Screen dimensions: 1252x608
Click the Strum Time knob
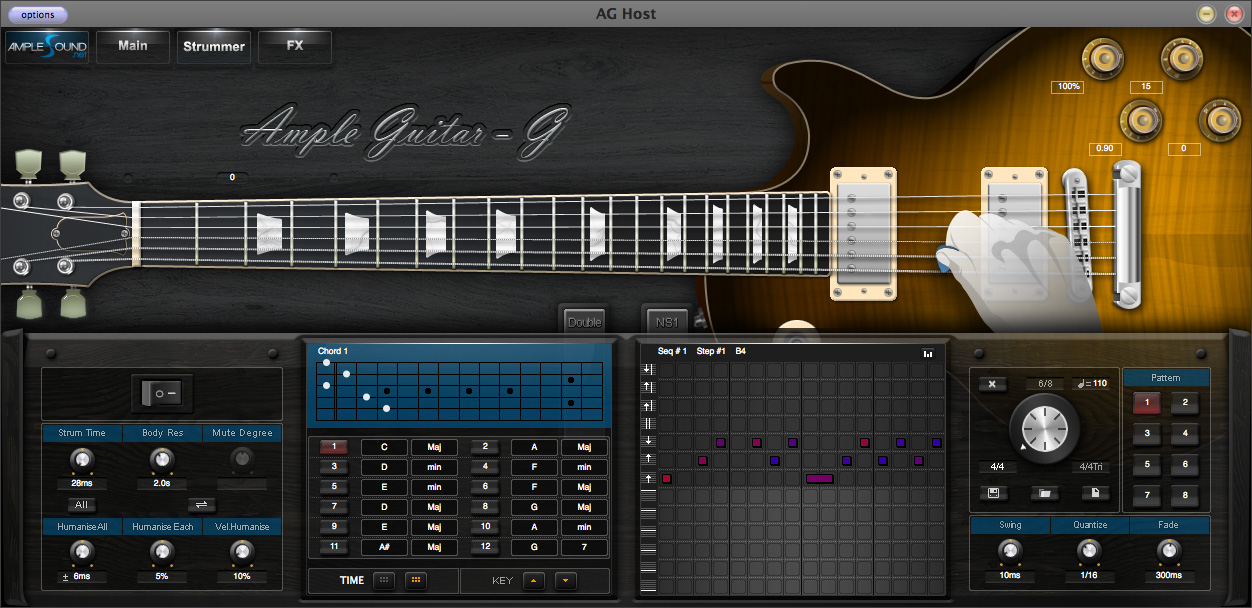click(82, 460)
